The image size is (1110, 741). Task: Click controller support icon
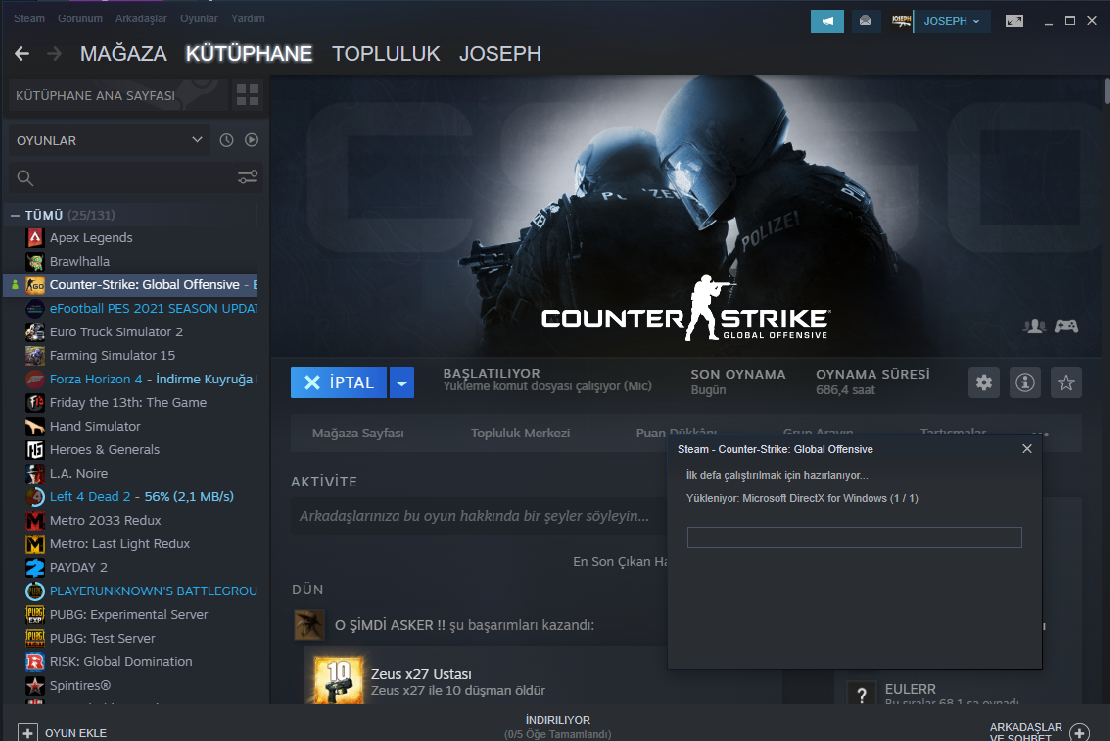[1067, 326]
